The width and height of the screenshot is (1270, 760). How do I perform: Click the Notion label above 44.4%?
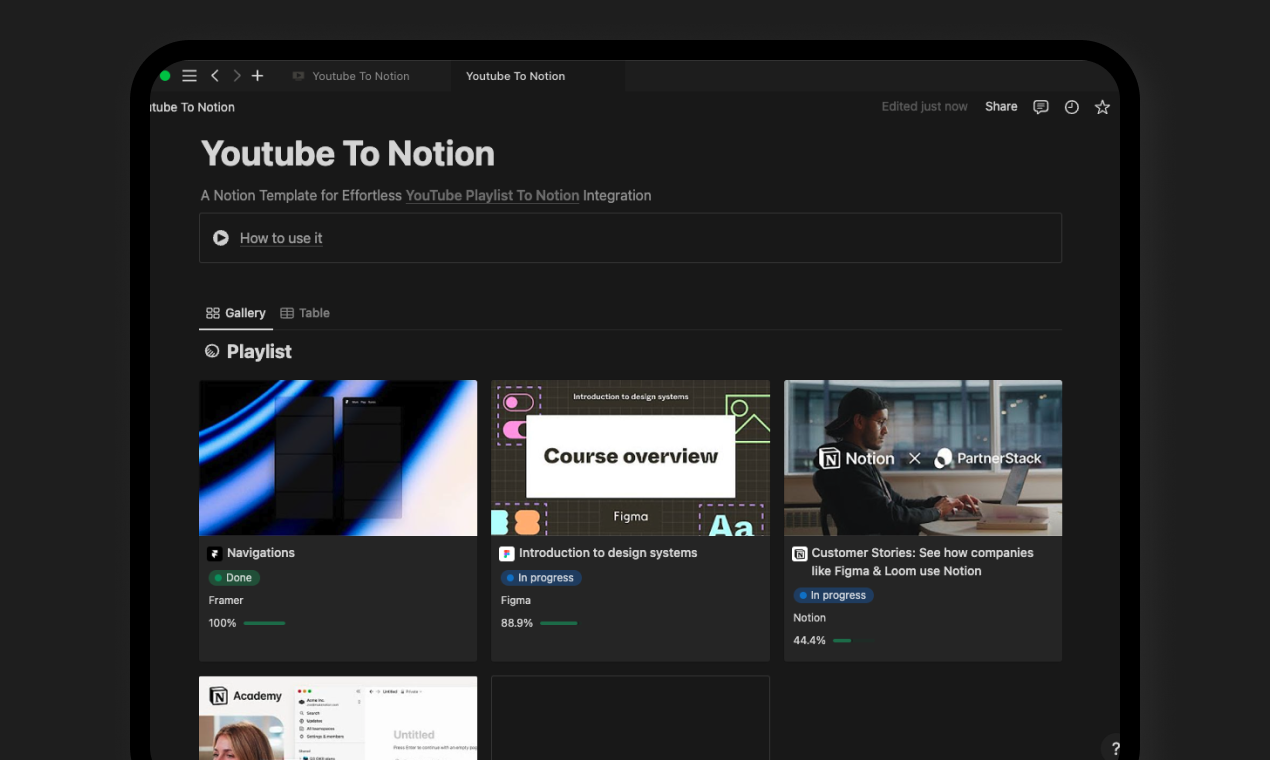coord(810,618)
